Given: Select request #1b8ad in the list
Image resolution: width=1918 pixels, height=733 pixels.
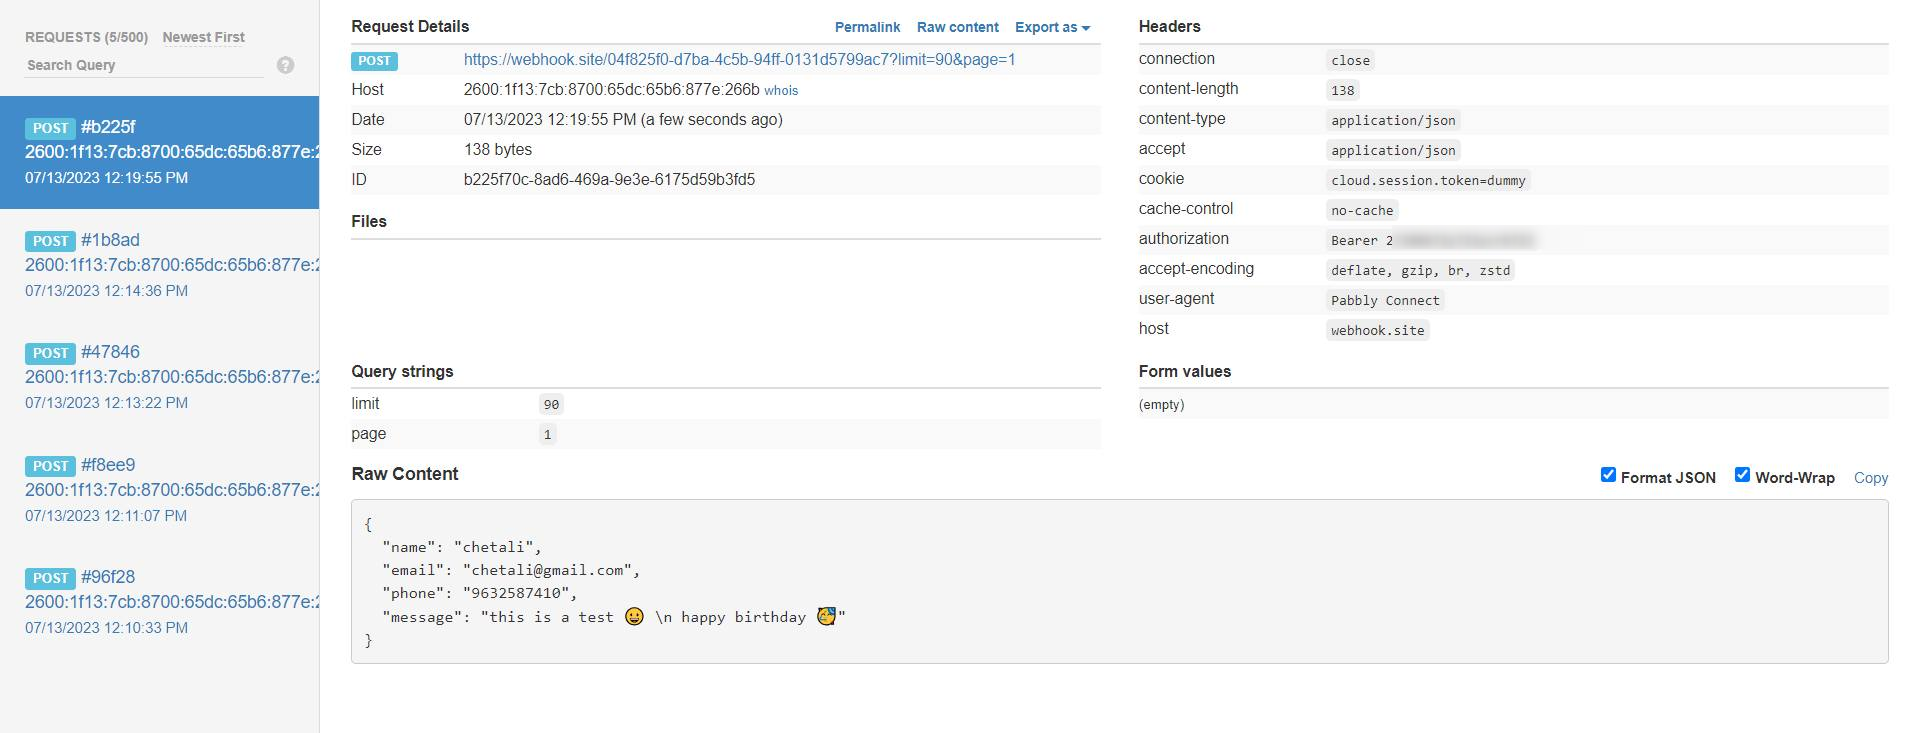Looking at the screenshot, I should coord(160,265).
